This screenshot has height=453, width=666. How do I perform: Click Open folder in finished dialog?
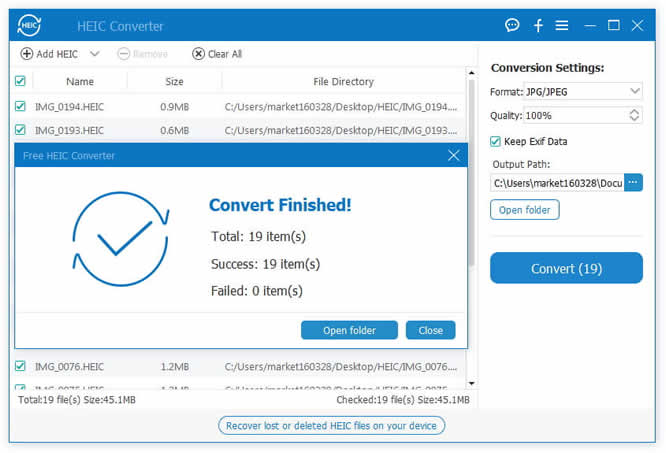pos(349,330)
